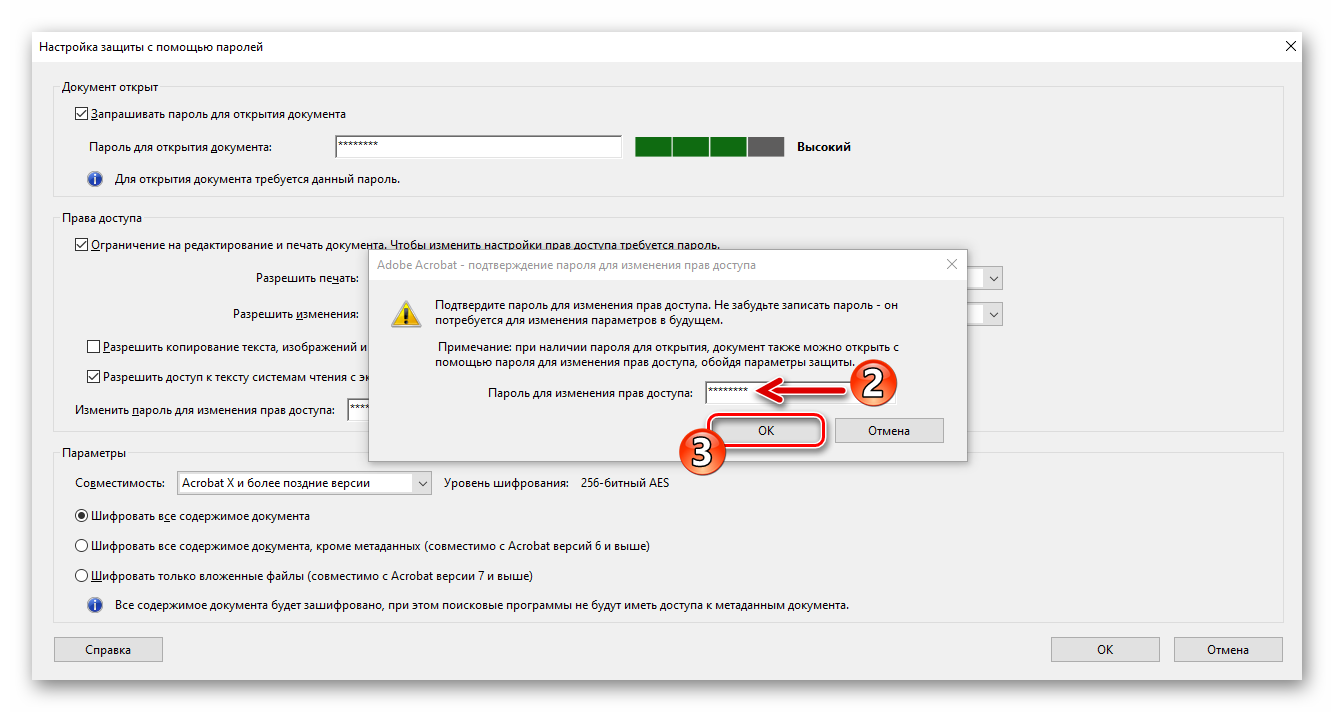Screen dimensions: 1334x712
Task: Open Справка help button
Action: pos(108,649)
